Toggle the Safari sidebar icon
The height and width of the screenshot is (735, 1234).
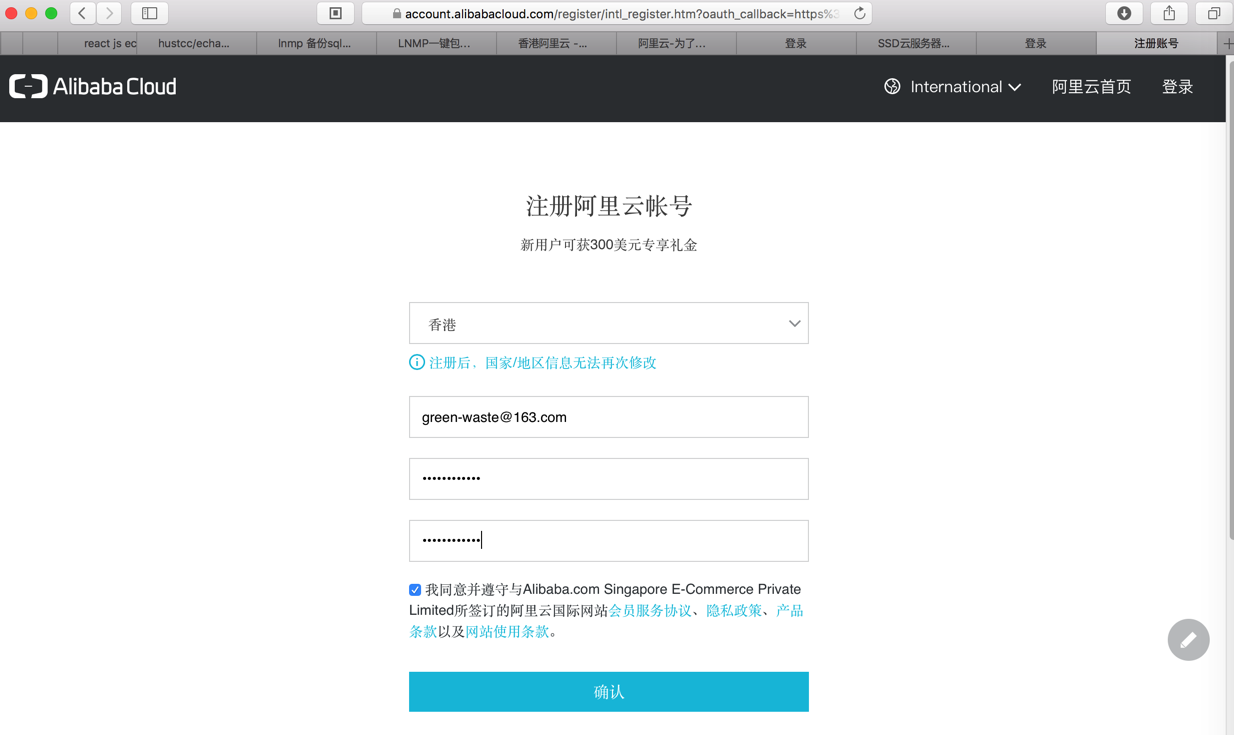tap(150, 13)
